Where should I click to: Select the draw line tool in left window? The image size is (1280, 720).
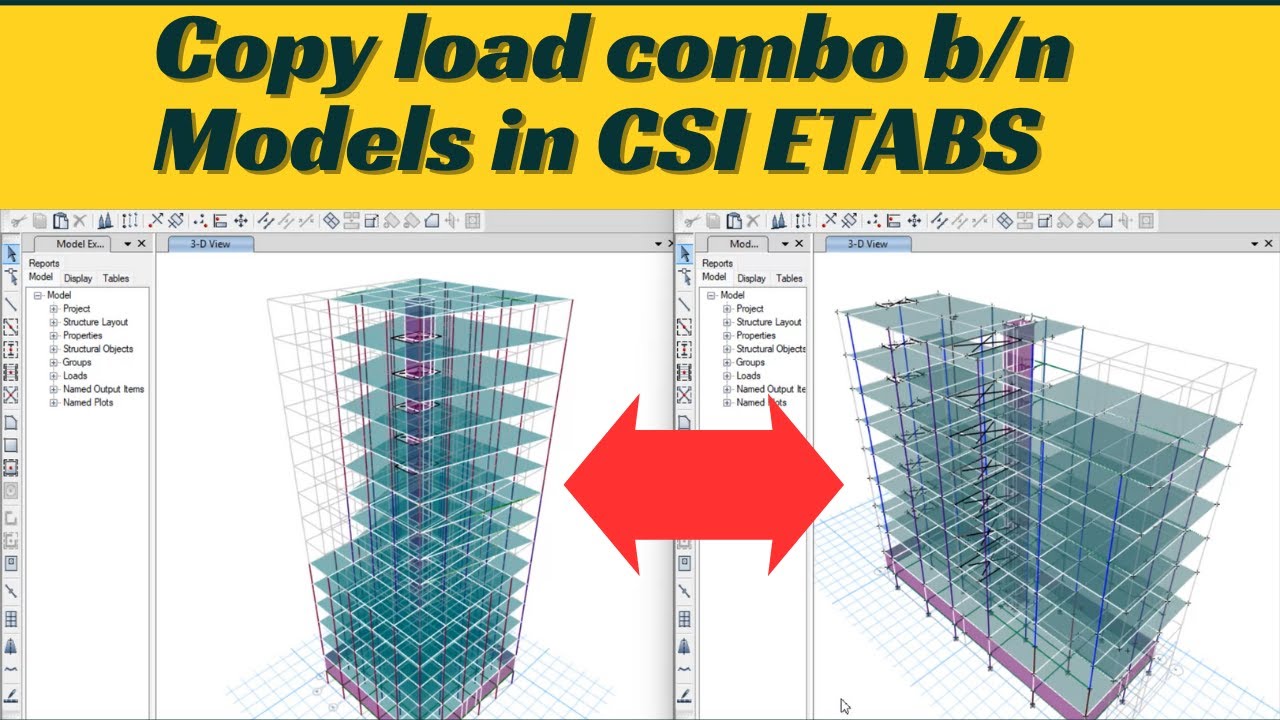[11, 303]
